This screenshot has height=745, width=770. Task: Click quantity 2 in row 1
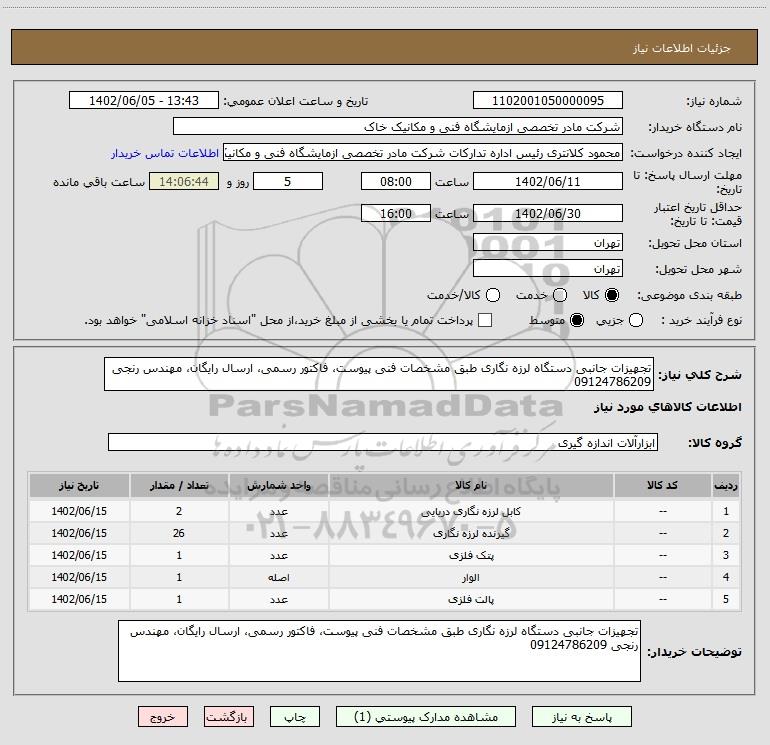tap(179, 511)
